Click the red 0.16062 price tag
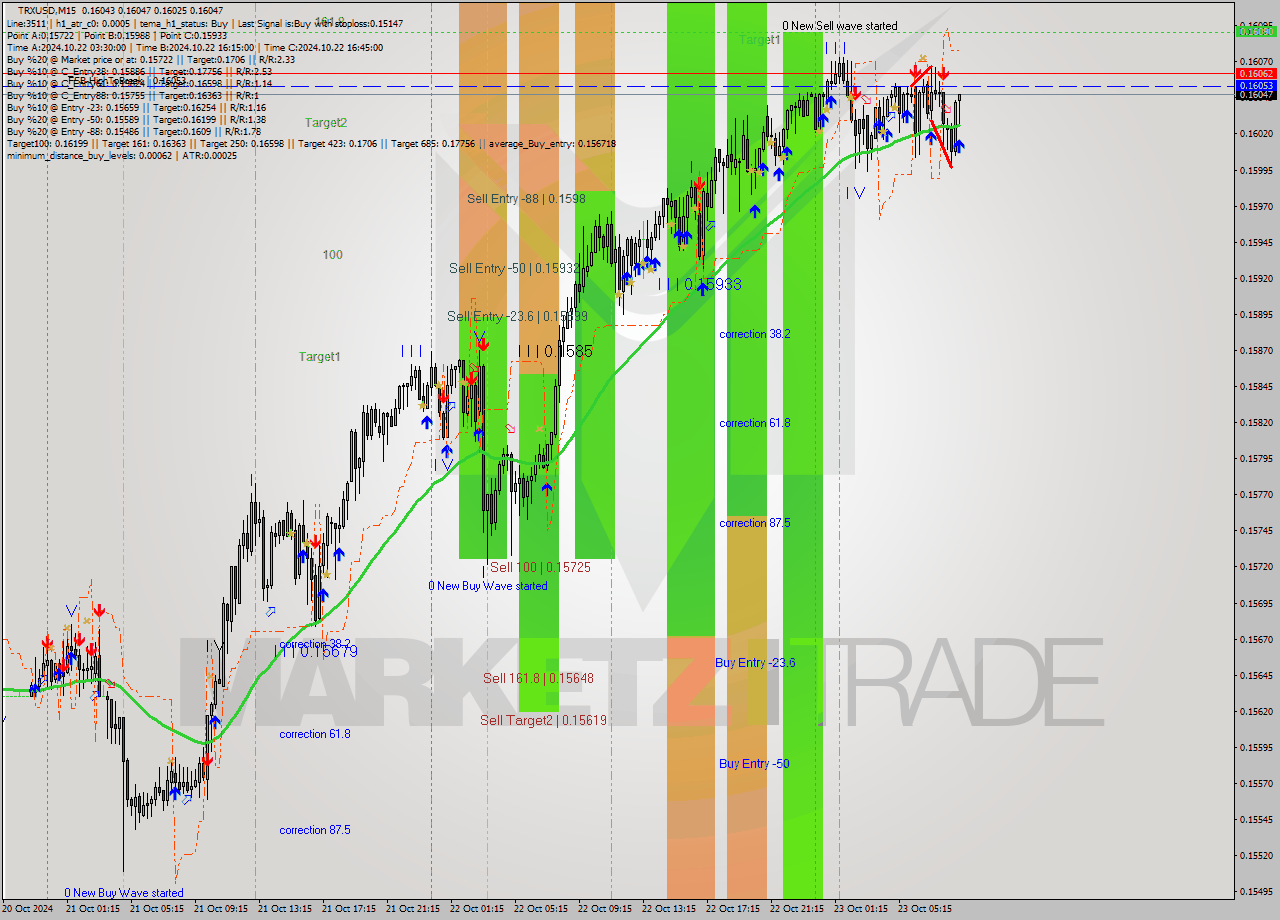Viewport: 1280px width, 920px height. tap(1255, 74)
